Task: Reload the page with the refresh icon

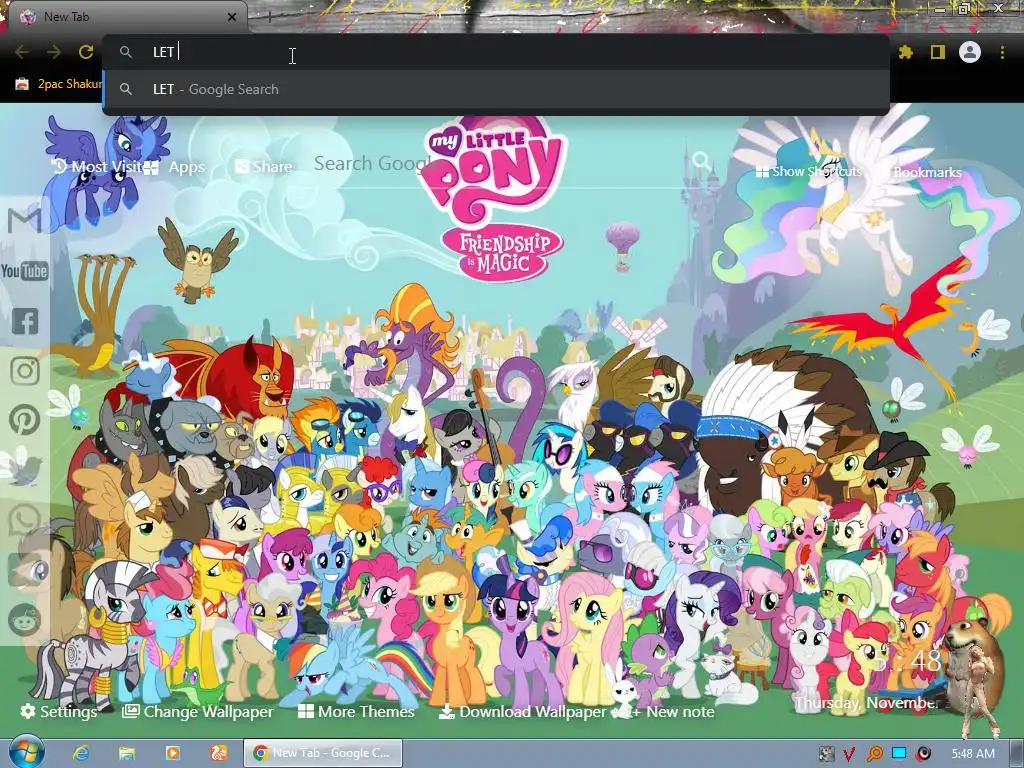Action: 86,52
